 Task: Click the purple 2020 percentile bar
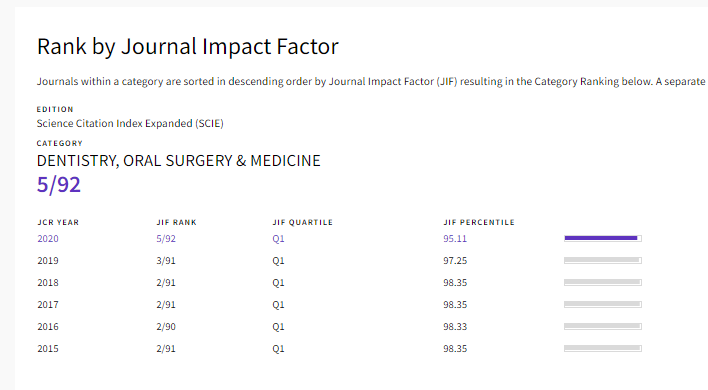click(603, 238)
